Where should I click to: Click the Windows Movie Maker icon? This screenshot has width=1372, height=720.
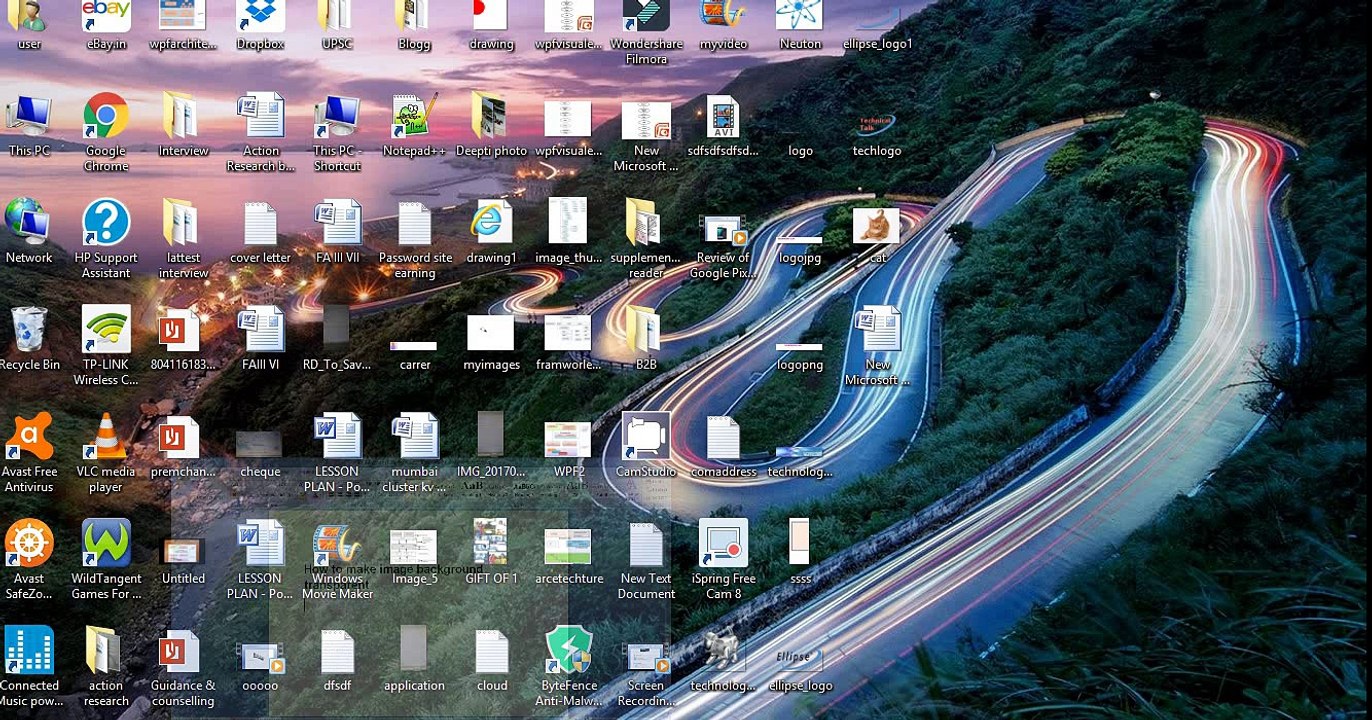[x=337, y=544]
